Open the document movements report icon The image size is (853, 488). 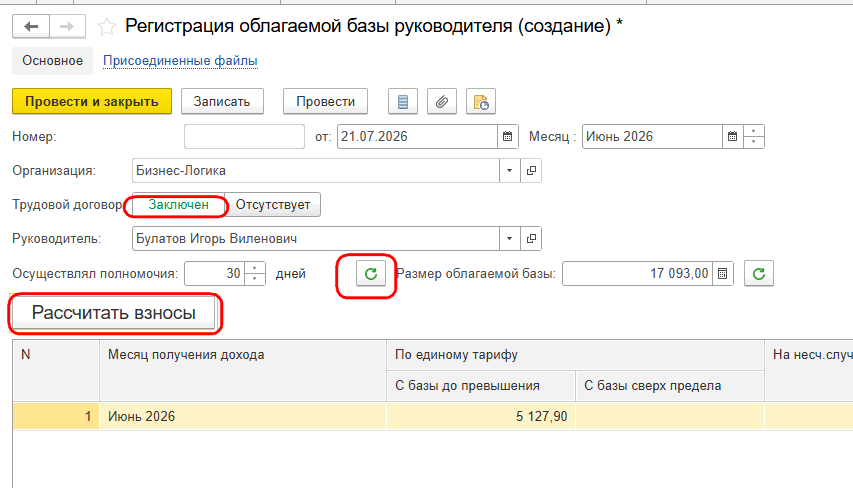click(x=403, y=102)
